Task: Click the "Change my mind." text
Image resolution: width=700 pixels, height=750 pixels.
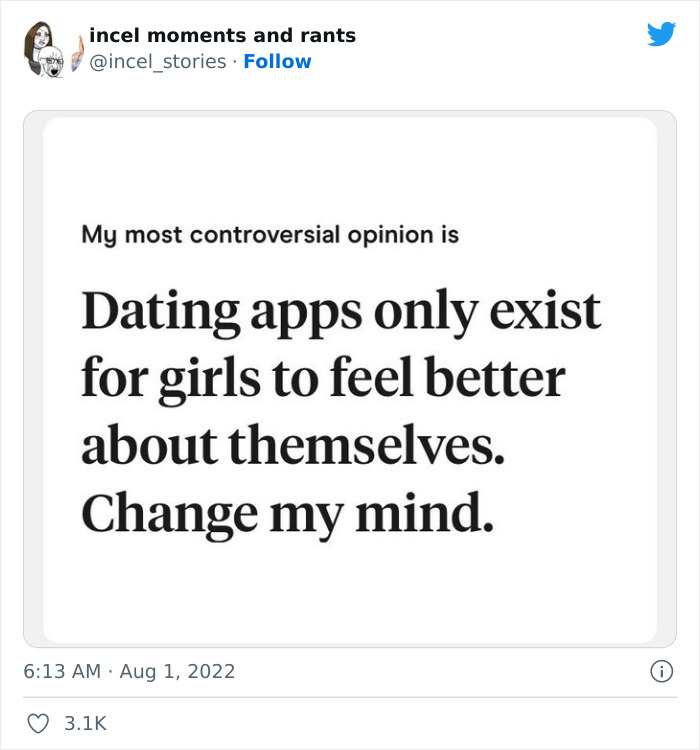Action: point(288,513)
